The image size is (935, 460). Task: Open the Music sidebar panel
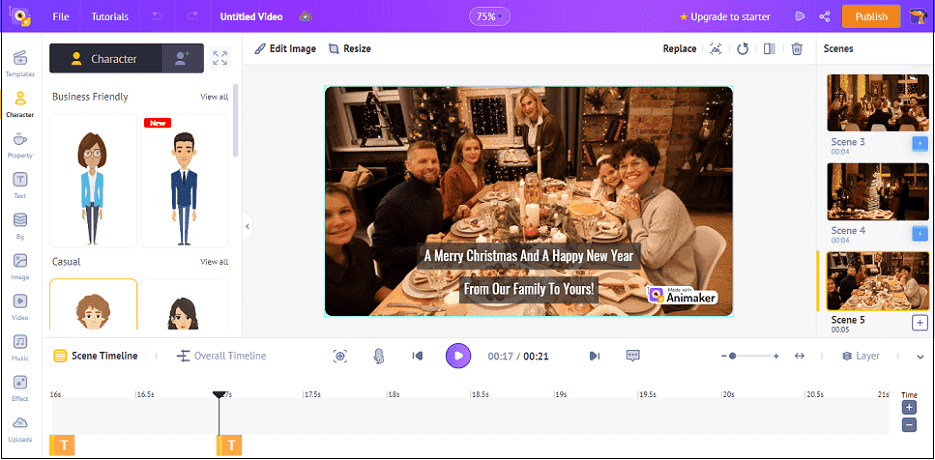(20, 347)
